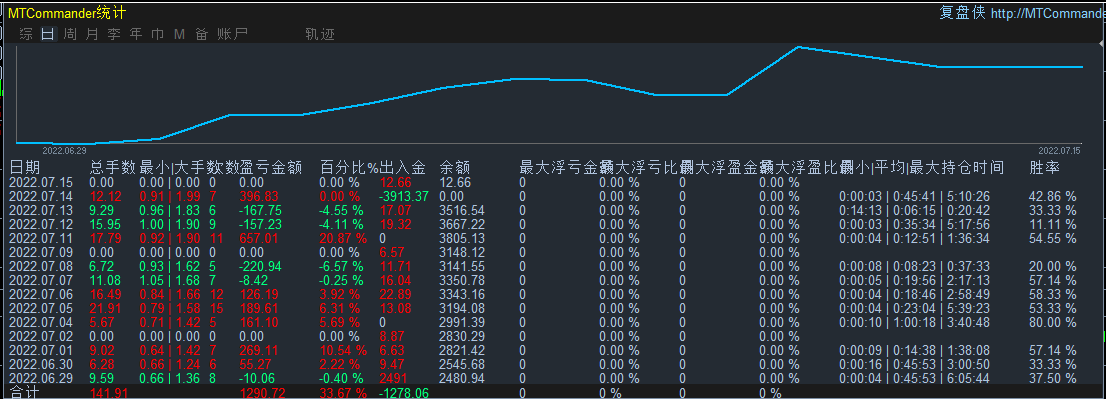Click the 80.00 % win rate cell

point(1053,322)
